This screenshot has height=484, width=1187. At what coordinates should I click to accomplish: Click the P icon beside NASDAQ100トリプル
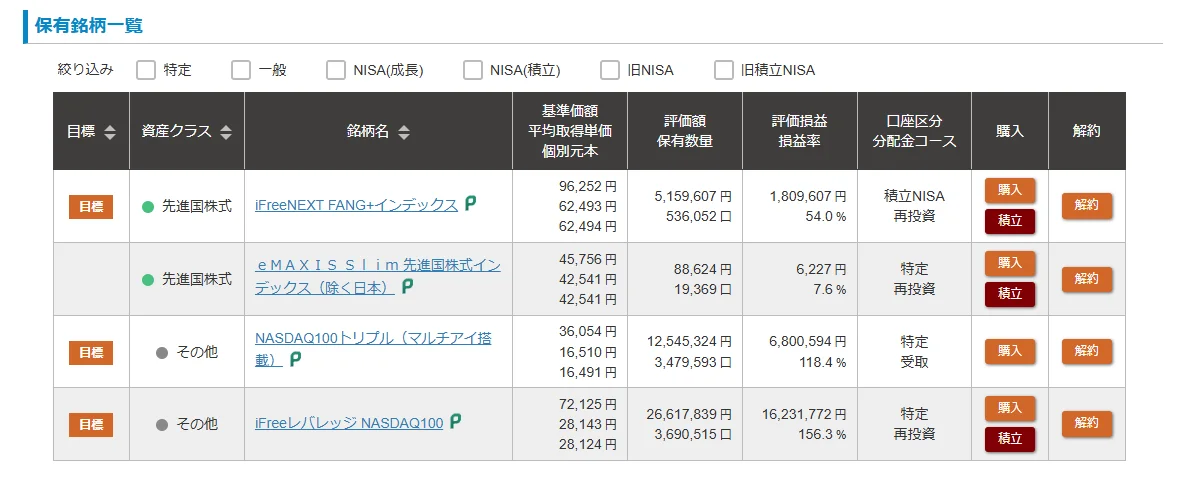(x=295, y=359)
